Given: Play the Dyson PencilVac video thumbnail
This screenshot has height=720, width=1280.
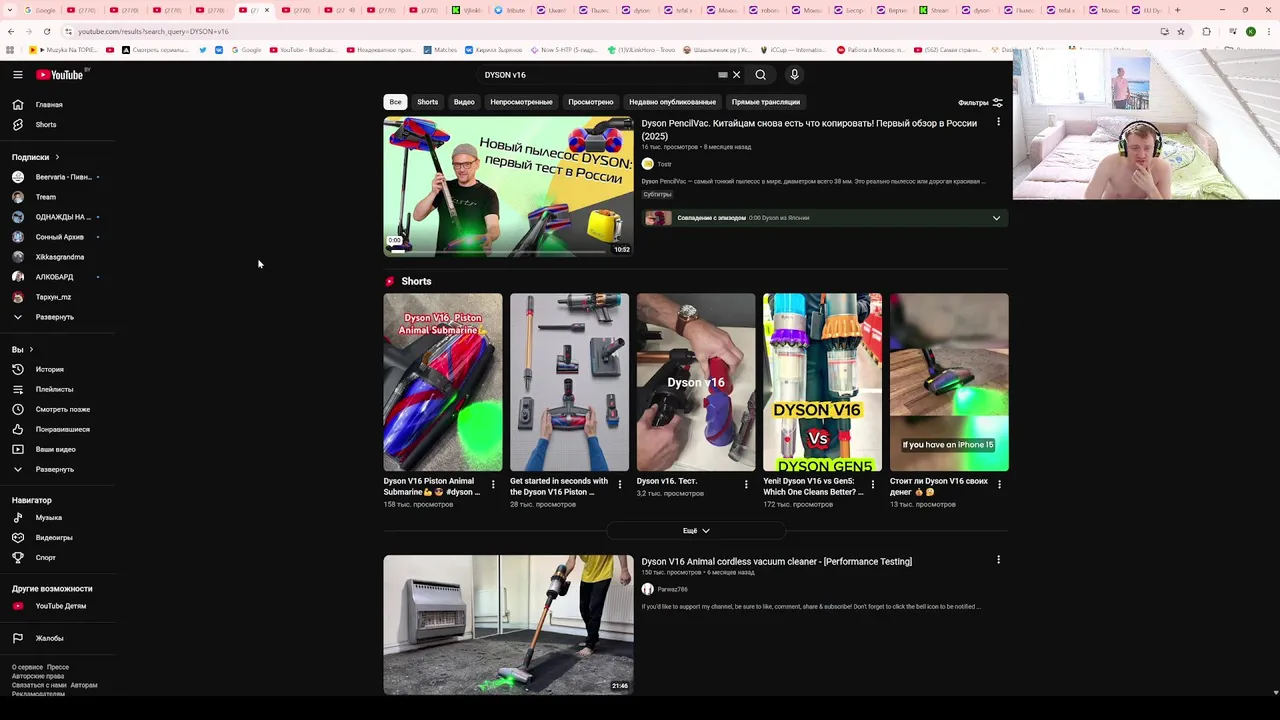Looking at the screenshot, I should (508, 187).
